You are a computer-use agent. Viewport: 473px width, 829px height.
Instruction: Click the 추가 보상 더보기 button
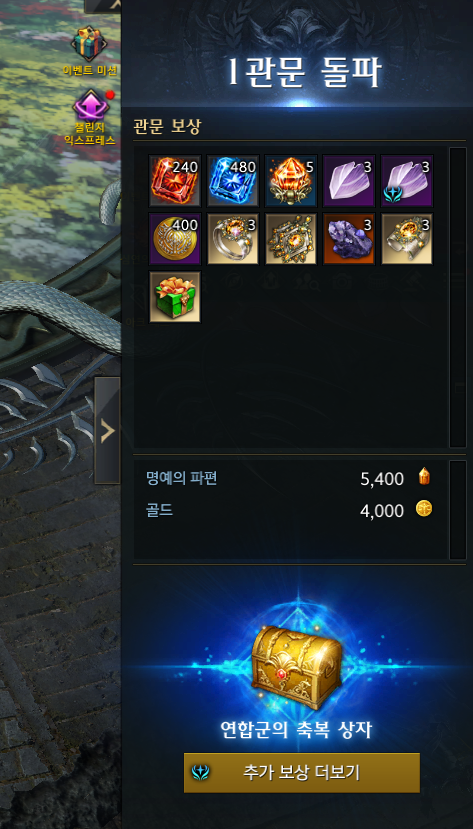tap(302, 772)
